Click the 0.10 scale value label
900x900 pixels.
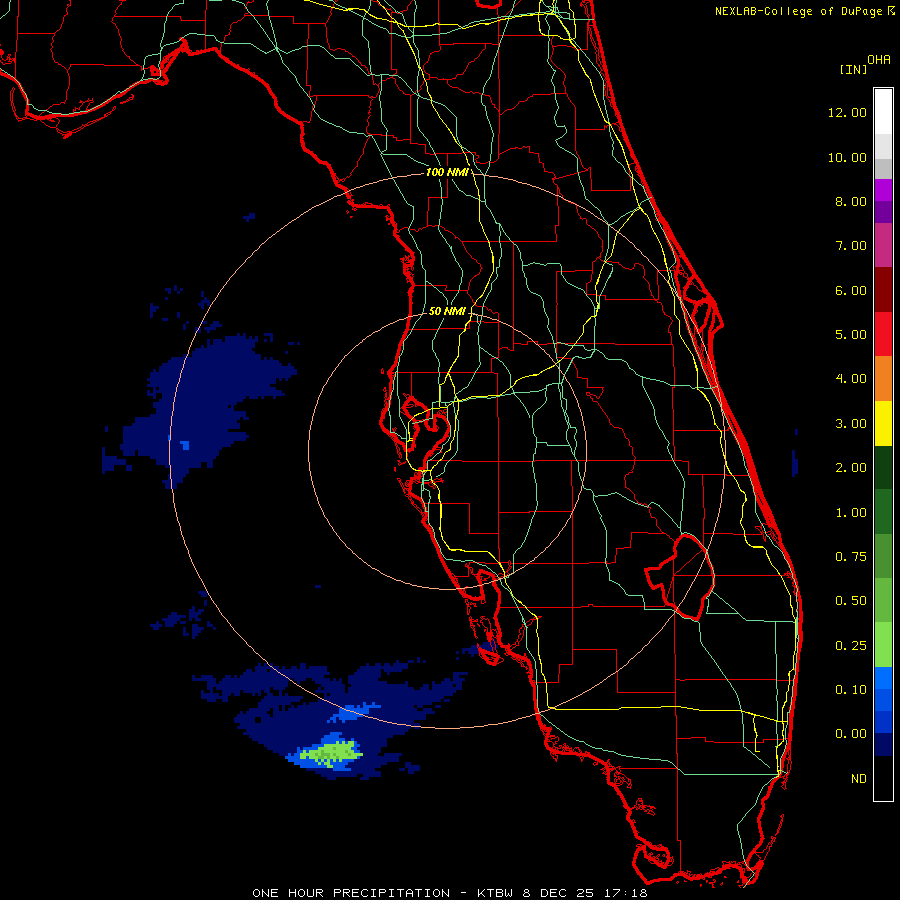coord(851,690)
